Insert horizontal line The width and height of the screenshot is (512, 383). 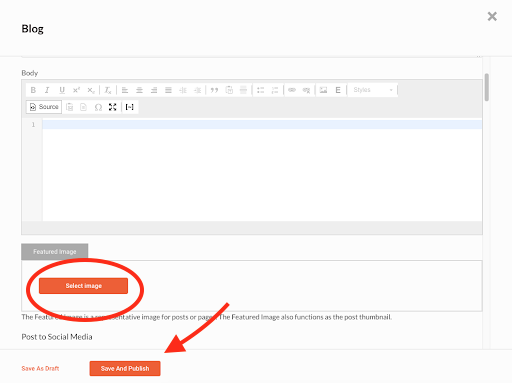pos(243,90)
